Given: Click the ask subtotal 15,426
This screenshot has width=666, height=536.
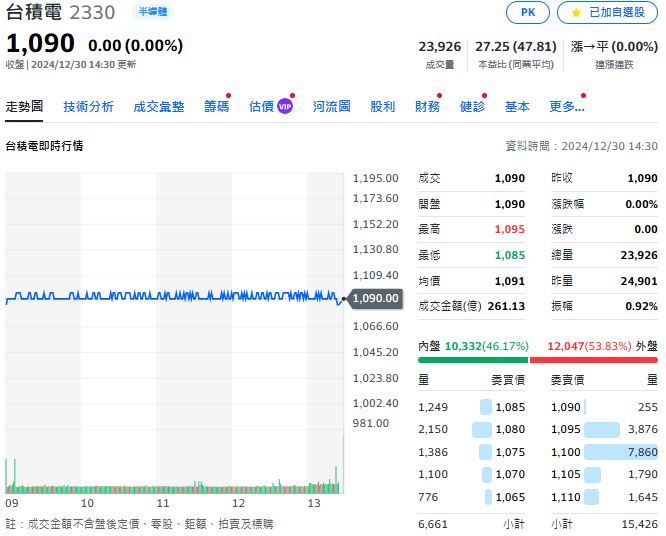Looking at the screenshot, I should tap(640, 524).
